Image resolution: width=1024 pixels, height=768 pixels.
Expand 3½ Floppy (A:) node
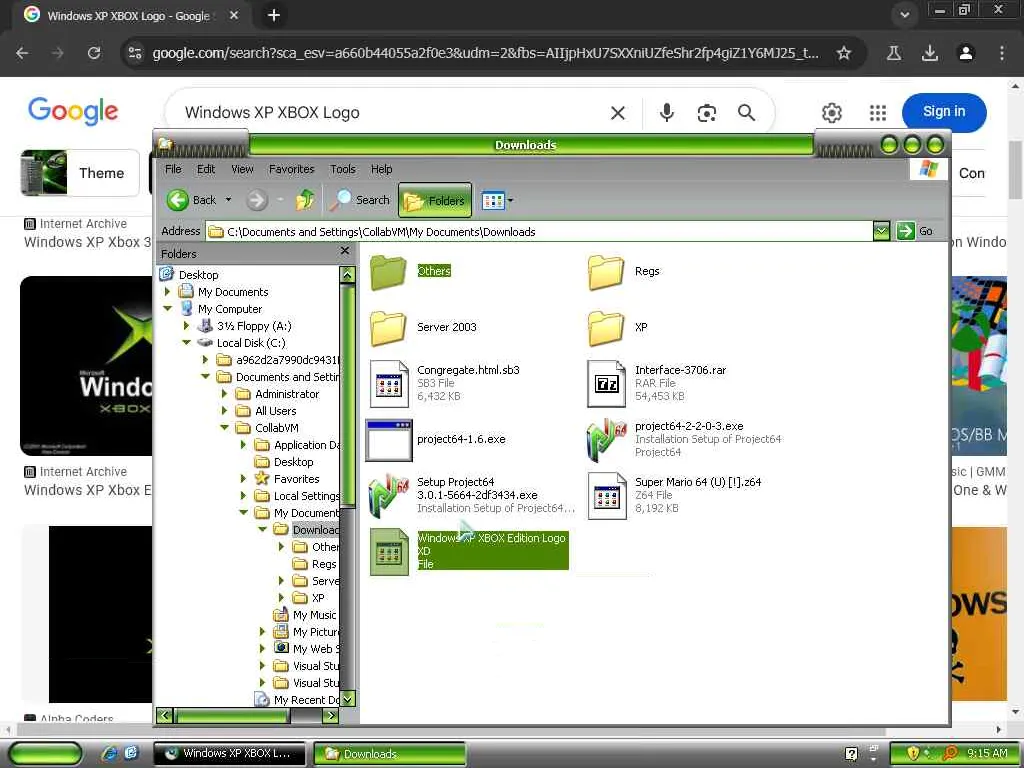point(186,325)
